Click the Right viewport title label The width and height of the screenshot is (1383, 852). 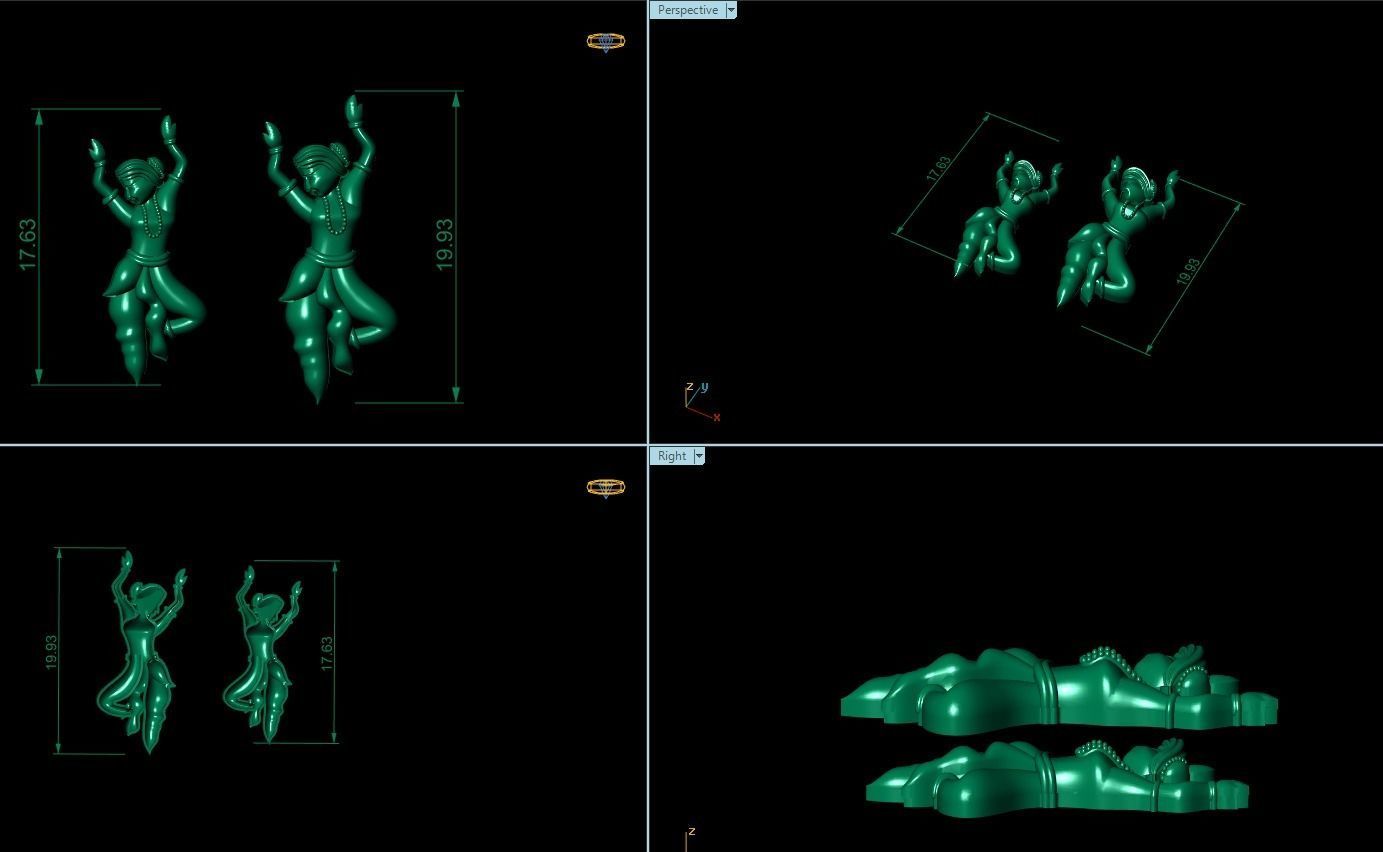(x=671, y=456)
